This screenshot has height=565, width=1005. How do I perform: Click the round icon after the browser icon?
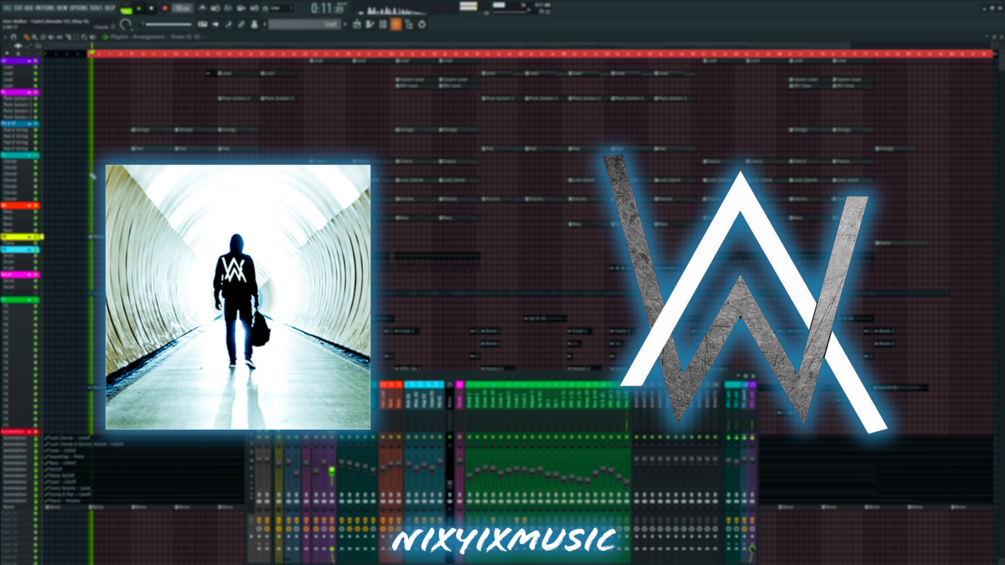(422, 24)
